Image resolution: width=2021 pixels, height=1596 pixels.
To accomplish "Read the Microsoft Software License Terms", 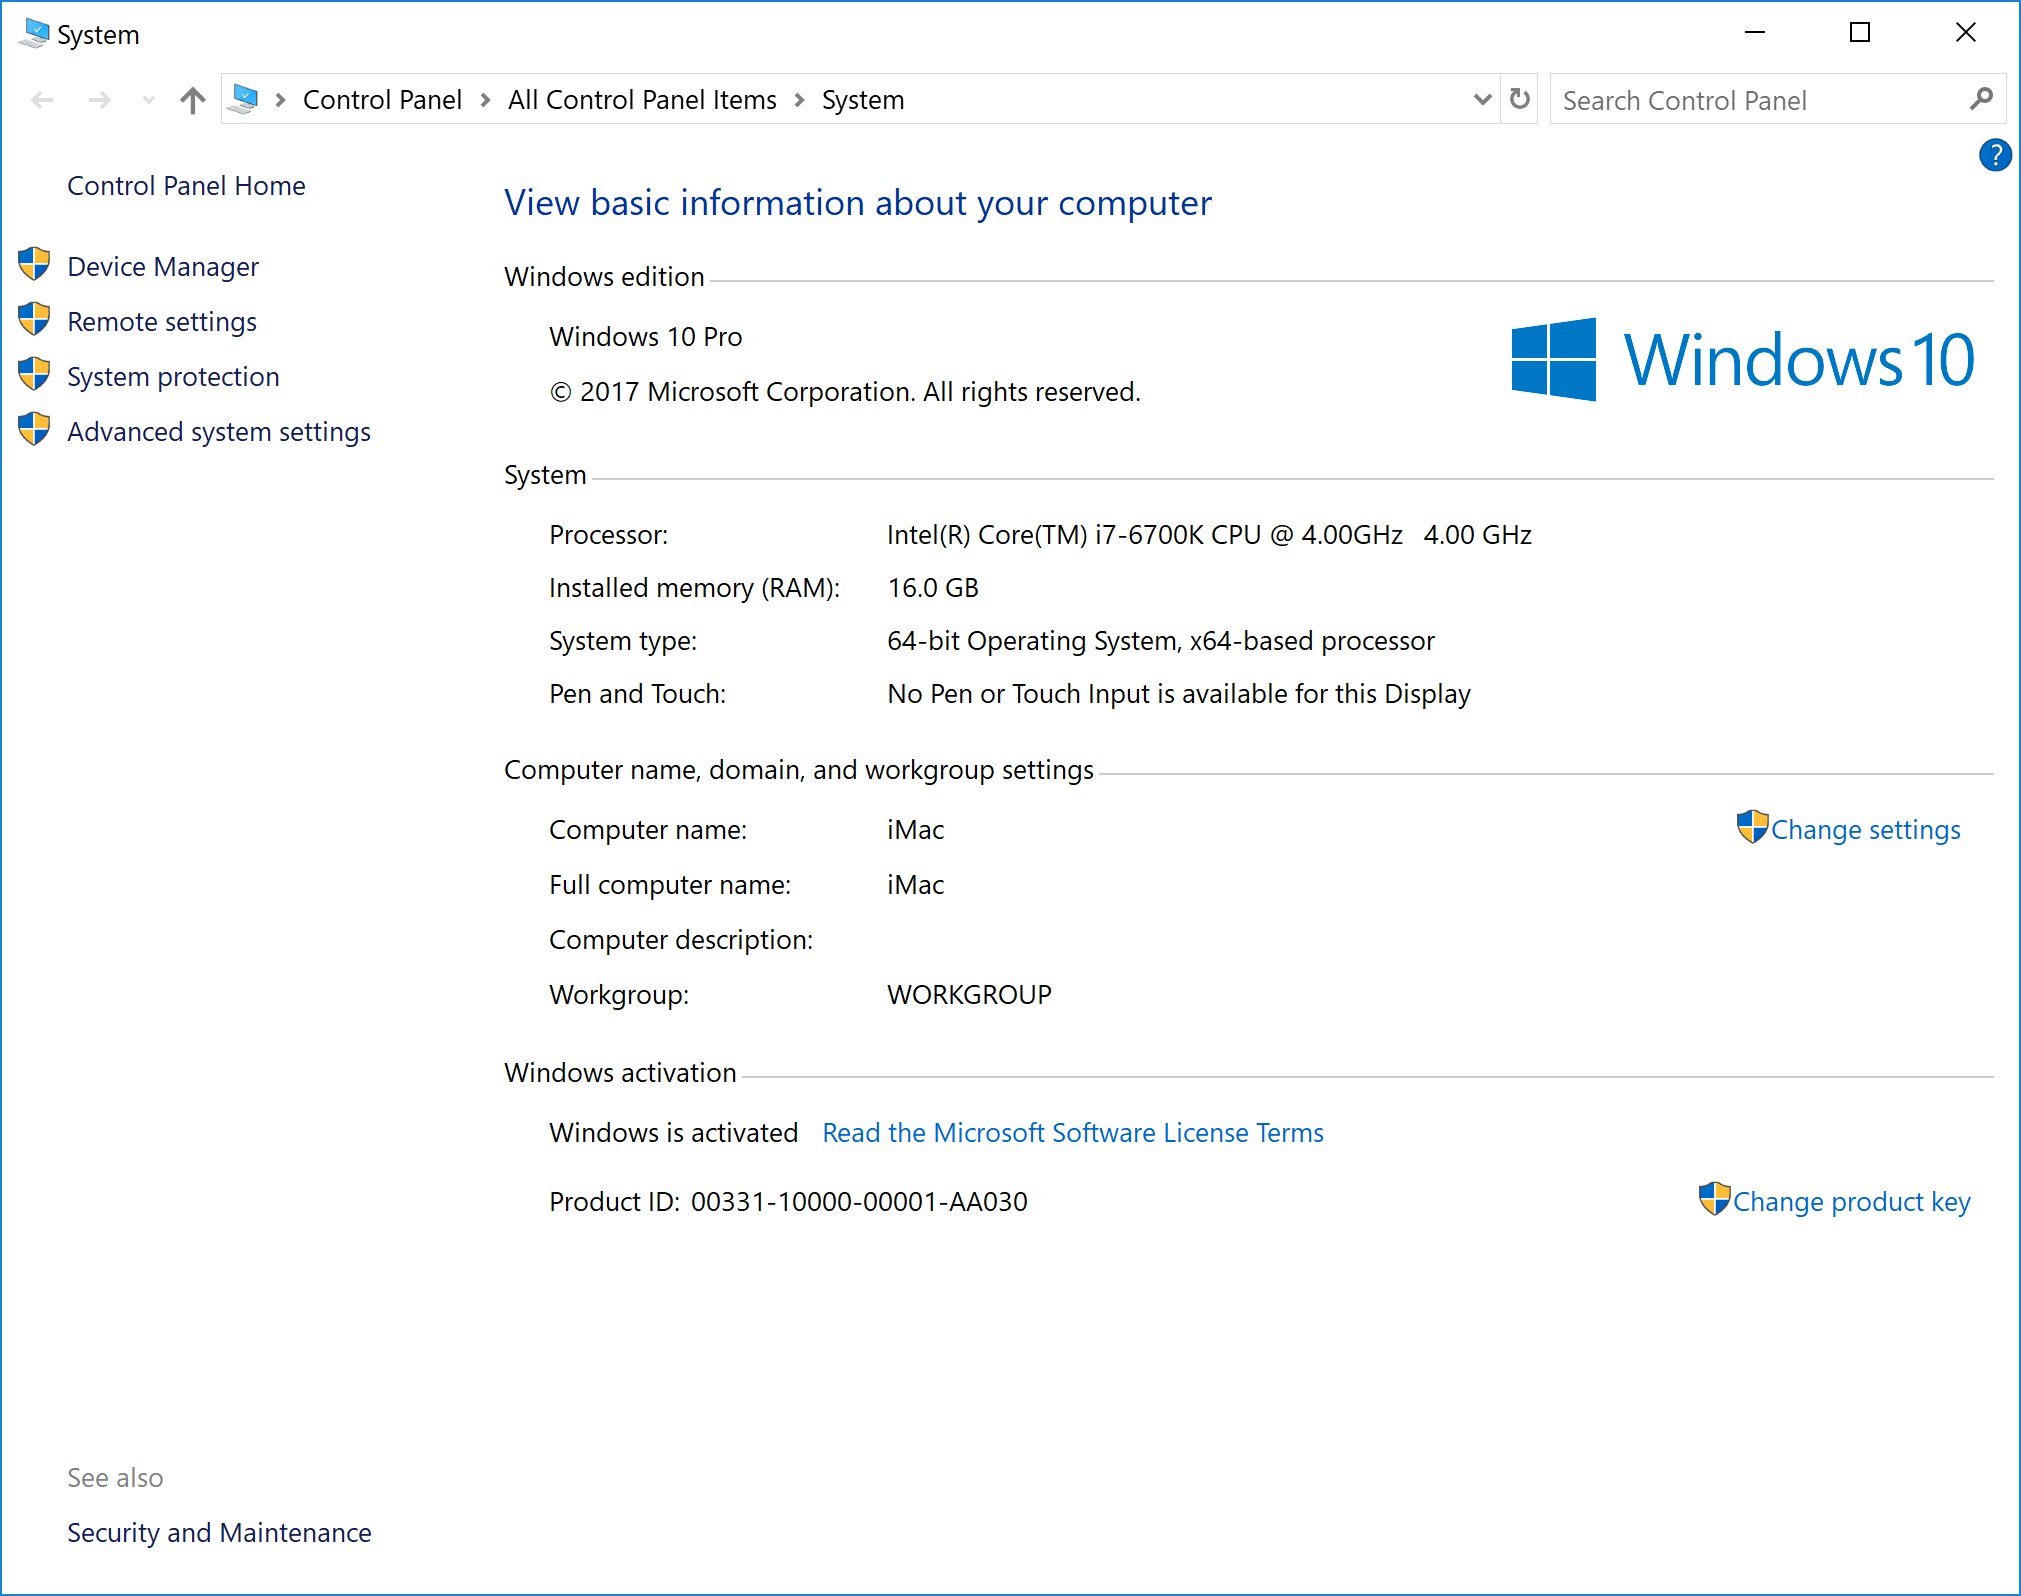I will pos(1072,1132).
